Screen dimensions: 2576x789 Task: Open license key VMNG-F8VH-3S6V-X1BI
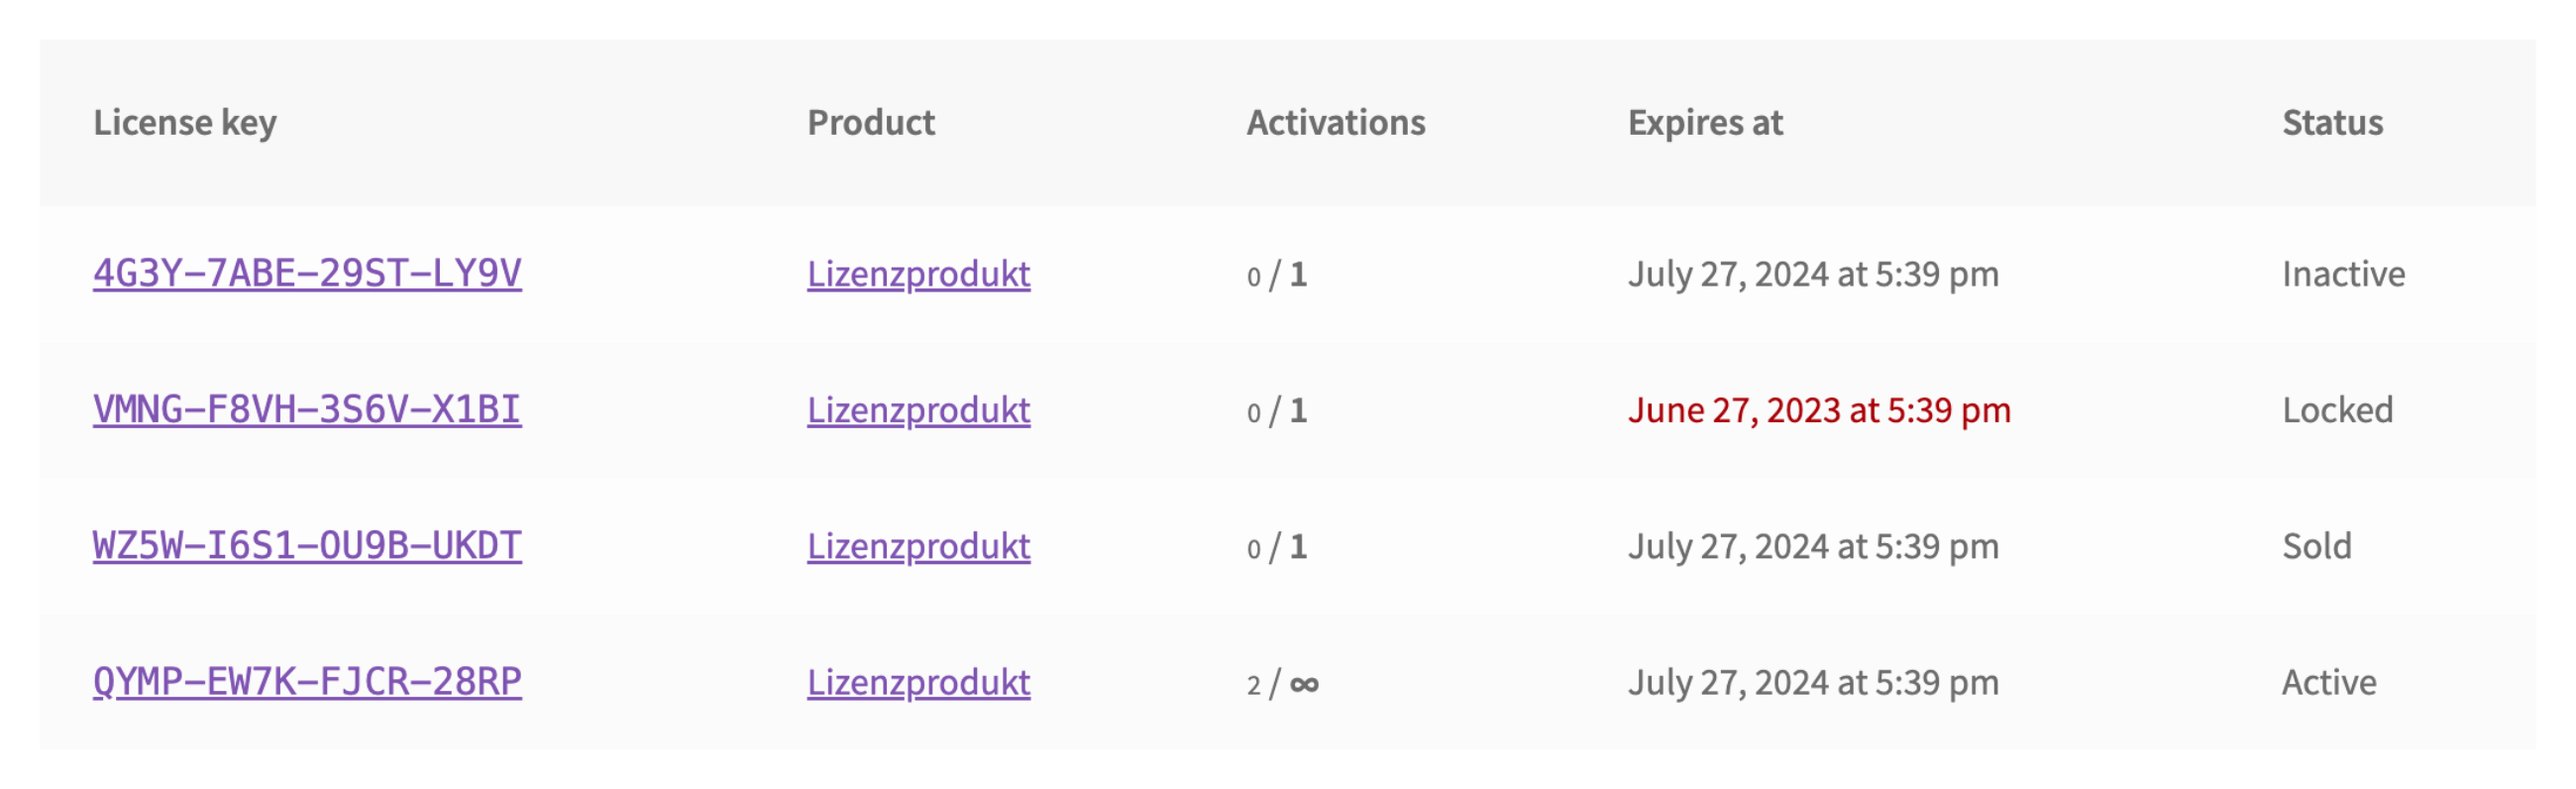point(307,409)
